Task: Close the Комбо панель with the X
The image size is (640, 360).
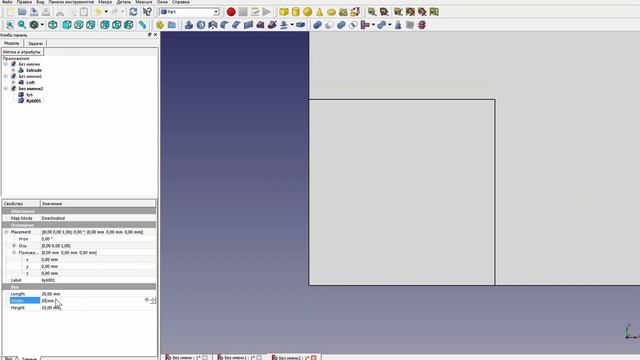Action: coord(155,35)
